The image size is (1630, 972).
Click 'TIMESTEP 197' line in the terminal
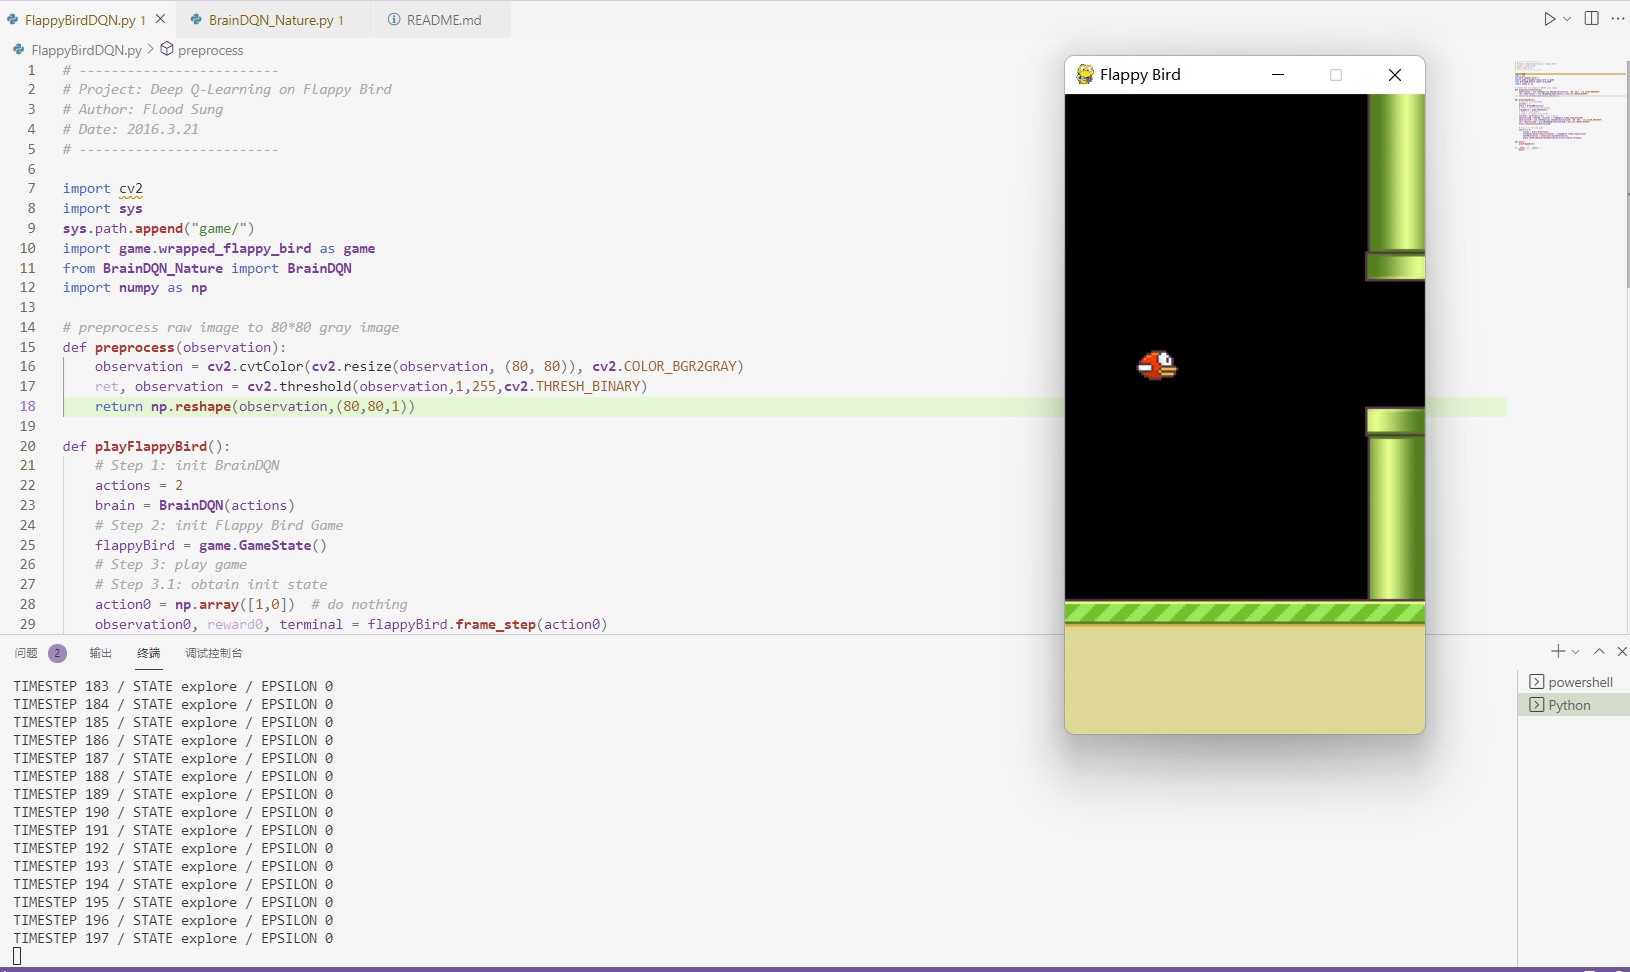(x=173, y=938)
